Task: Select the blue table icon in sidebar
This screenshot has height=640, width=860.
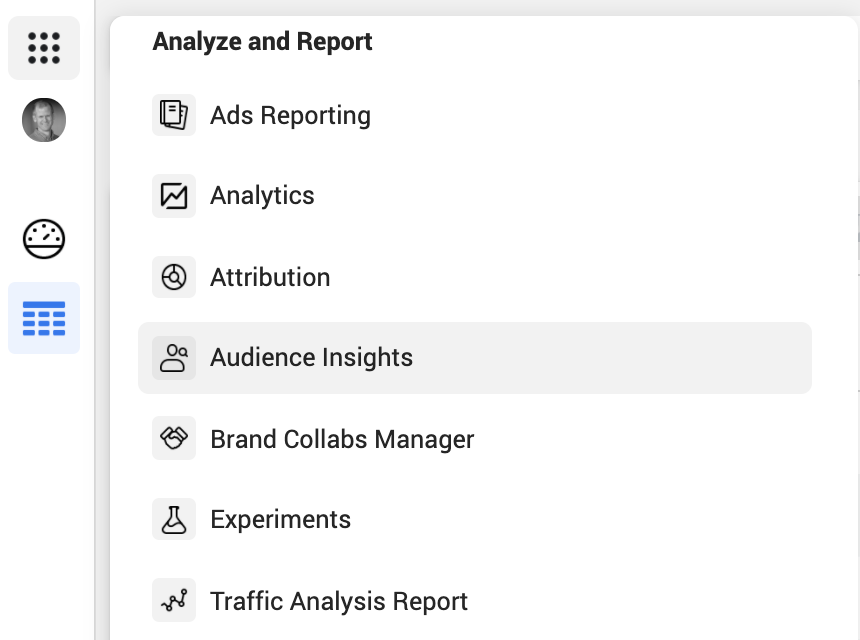Action: (44, 318)
